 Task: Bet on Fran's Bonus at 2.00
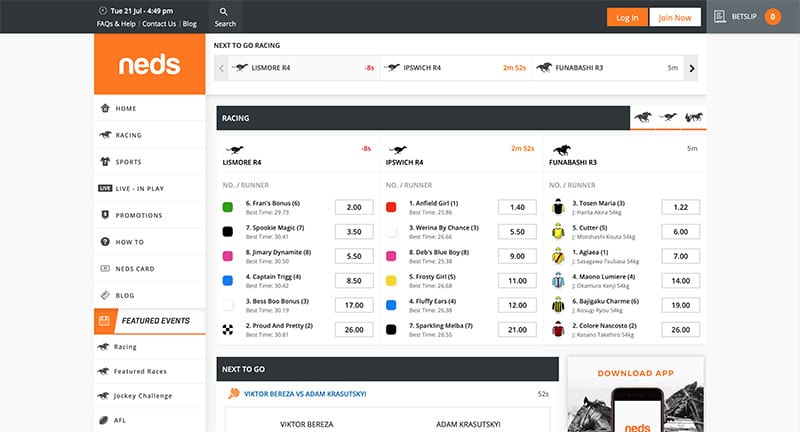click(x=354, y=207)
